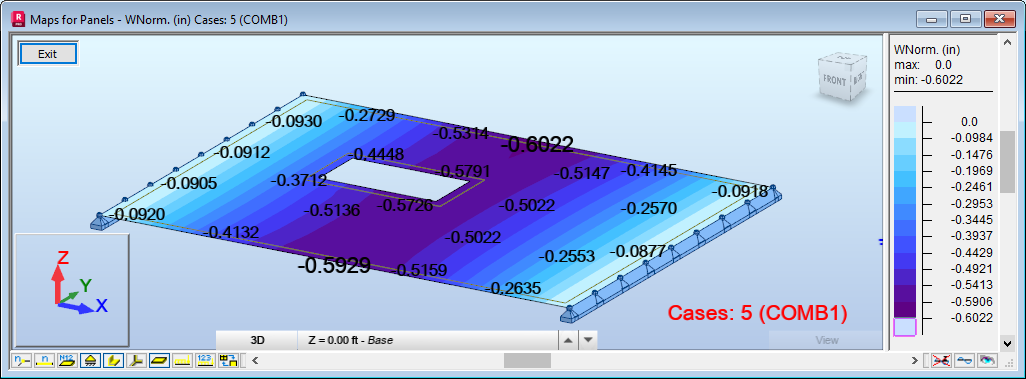Click the topmost 0.0 legend color swatch
The image size is (1026, 379).
pyautogui.click(x=904, y=114)
